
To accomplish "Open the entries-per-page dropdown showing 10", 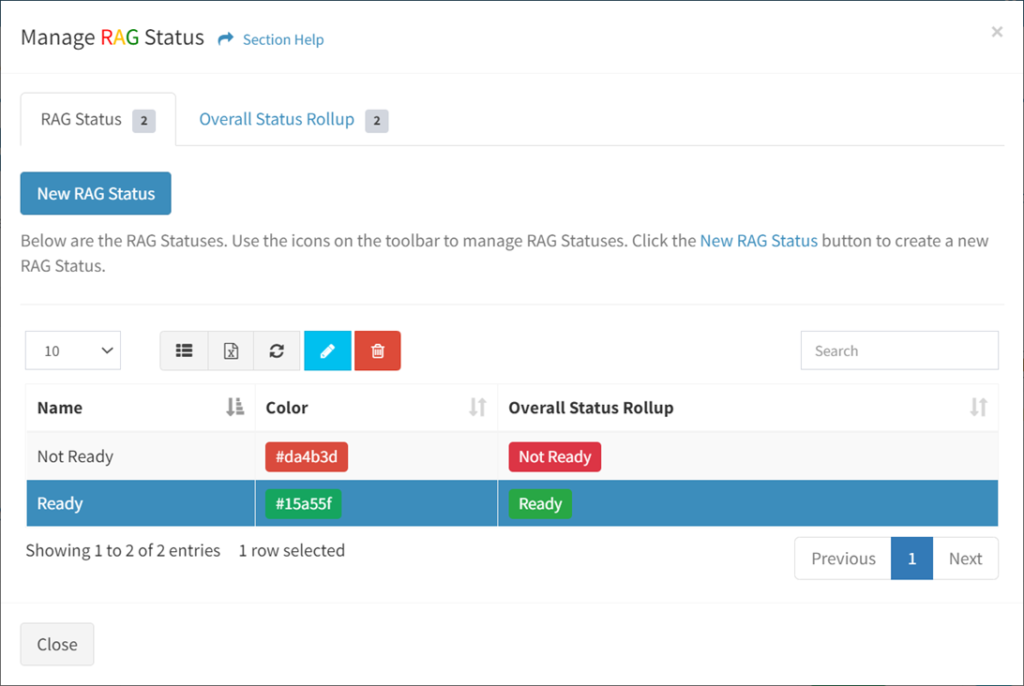I will click(72, 350).
